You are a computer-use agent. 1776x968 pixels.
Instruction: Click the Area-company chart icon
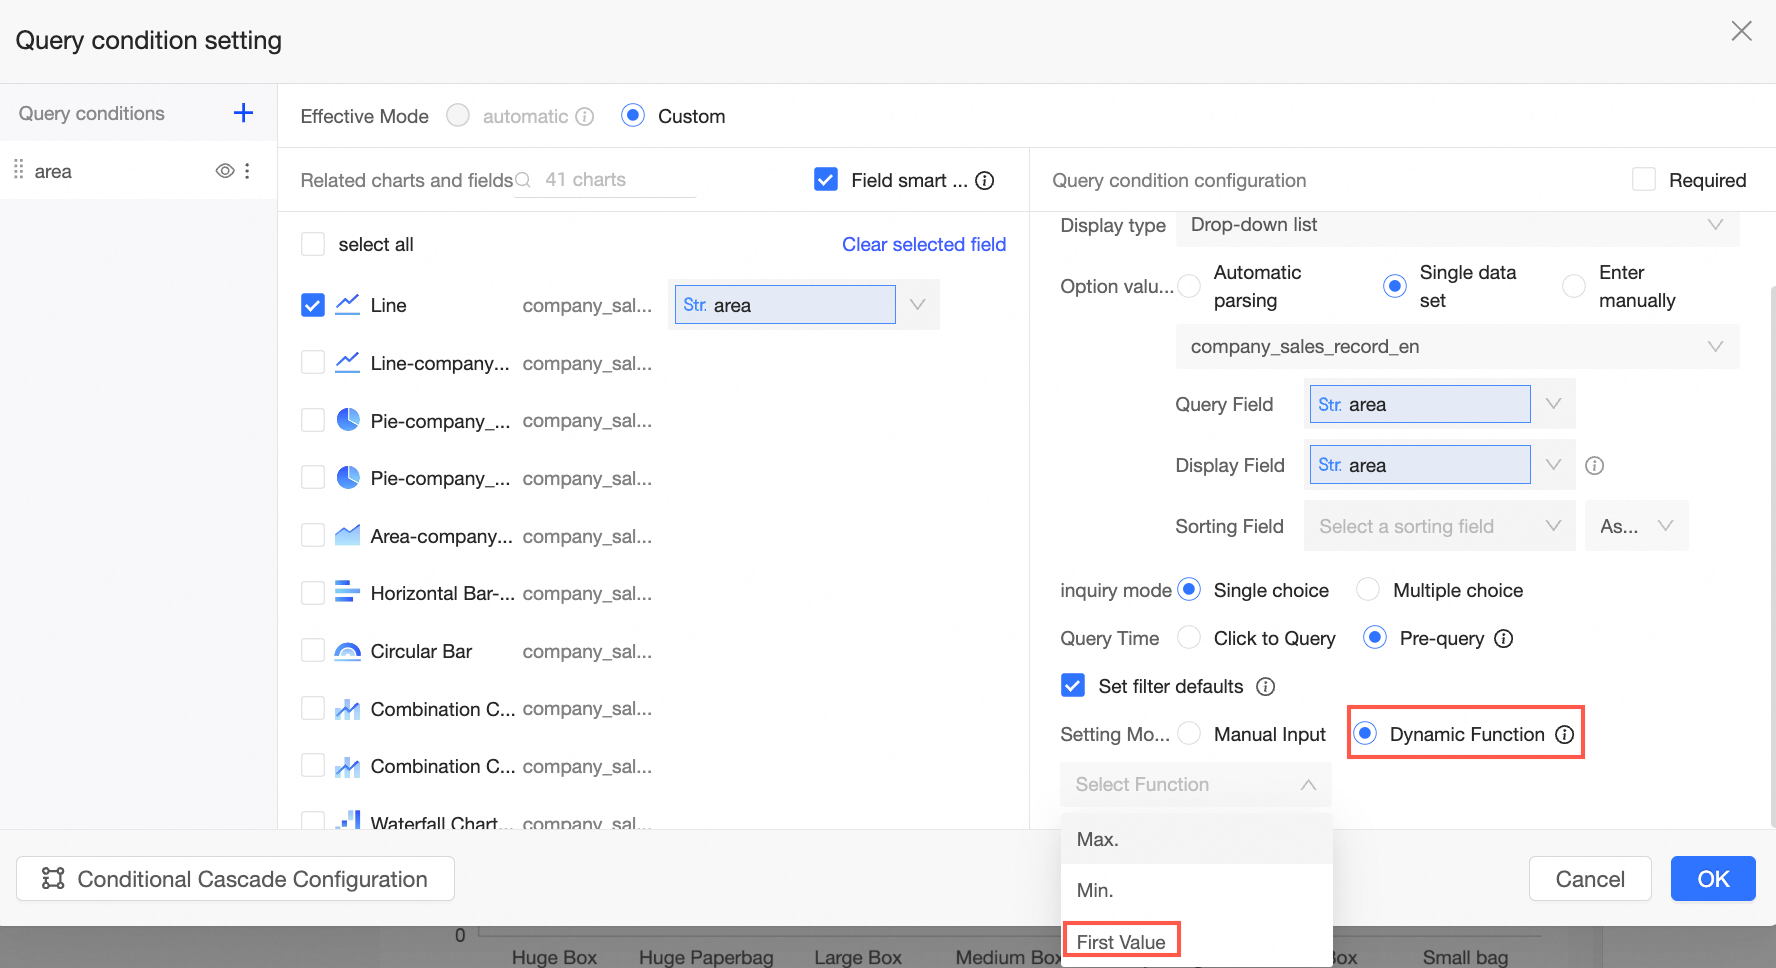pos(347,536)
